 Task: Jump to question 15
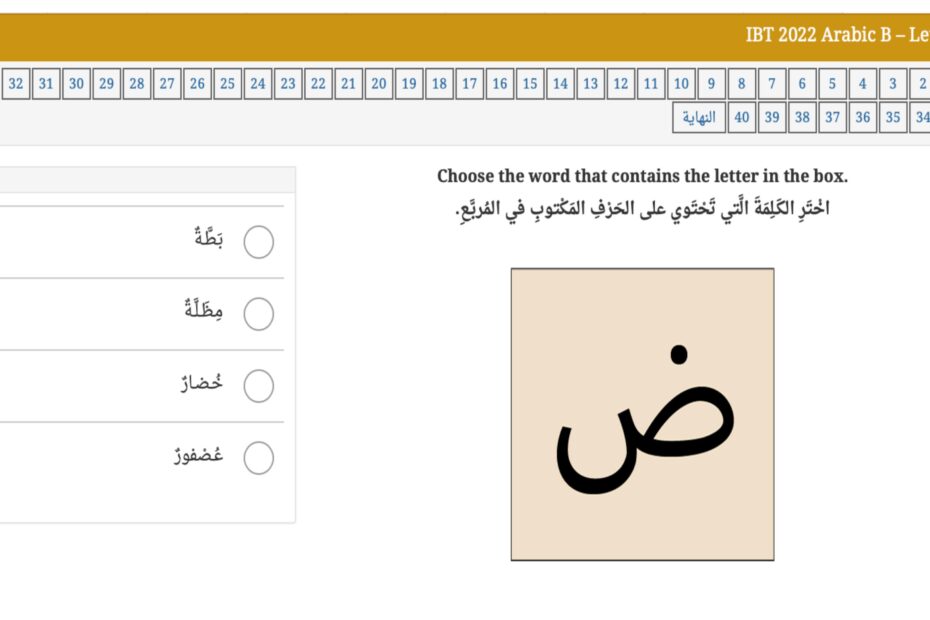click(530, 84)
